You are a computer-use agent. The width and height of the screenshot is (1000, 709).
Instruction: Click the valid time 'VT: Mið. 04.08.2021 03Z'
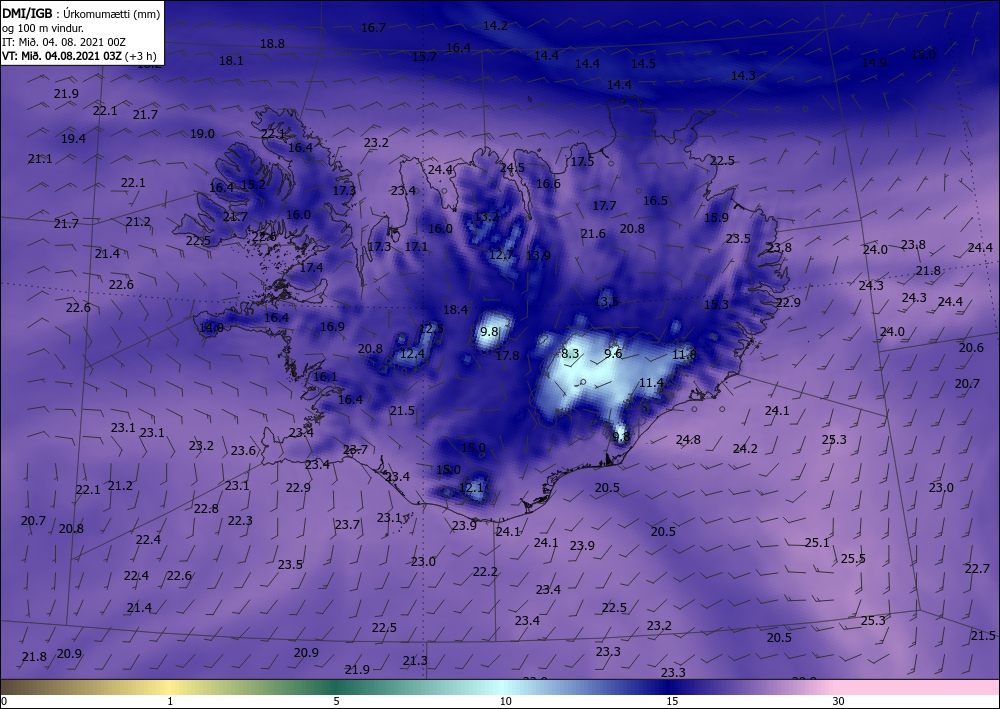61,55
